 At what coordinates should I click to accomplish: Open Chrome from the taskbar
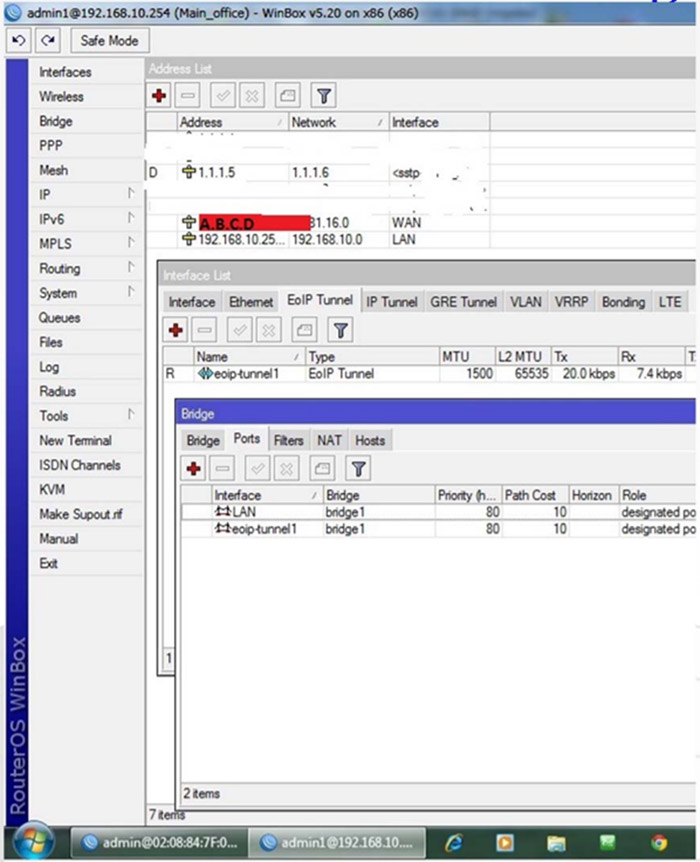[x=659, y=843]
